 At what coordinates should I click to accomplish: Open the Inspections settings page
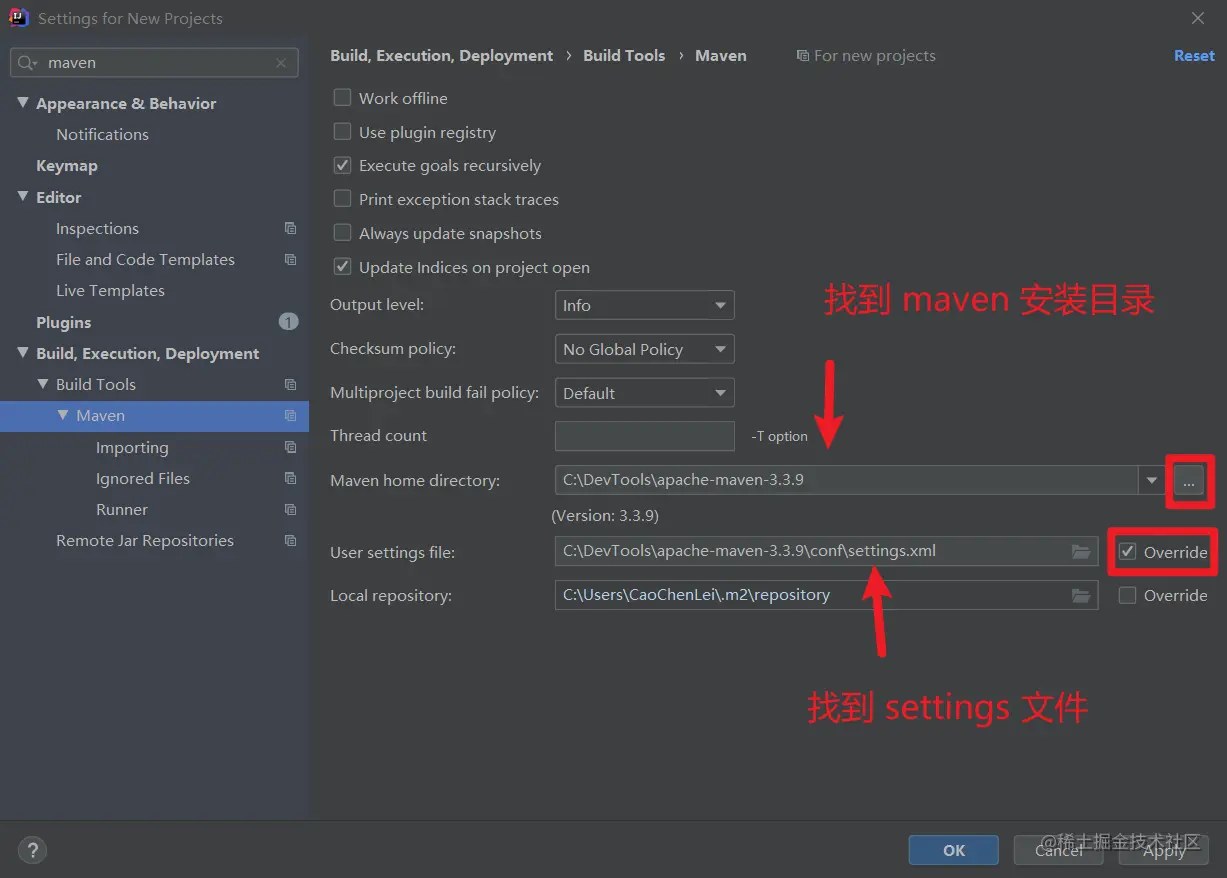[x=97, y=228]
